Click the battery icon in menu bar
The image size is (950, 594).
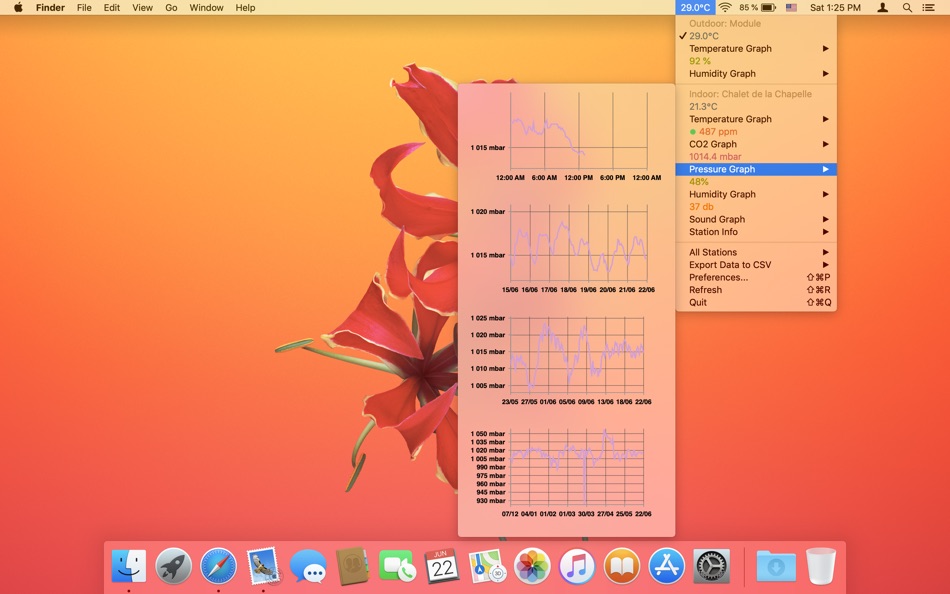pos(768,7)
